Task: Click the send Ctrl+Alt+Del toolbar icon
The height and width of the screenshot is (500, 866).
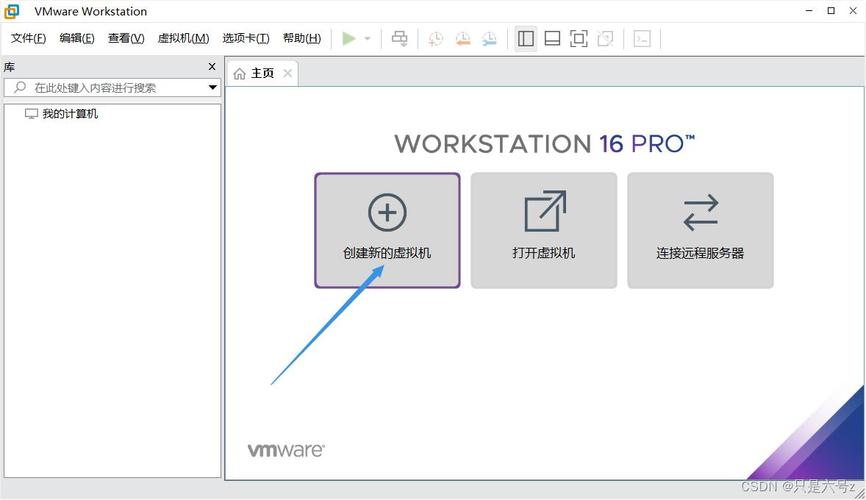Action: [x=399, y=39]
